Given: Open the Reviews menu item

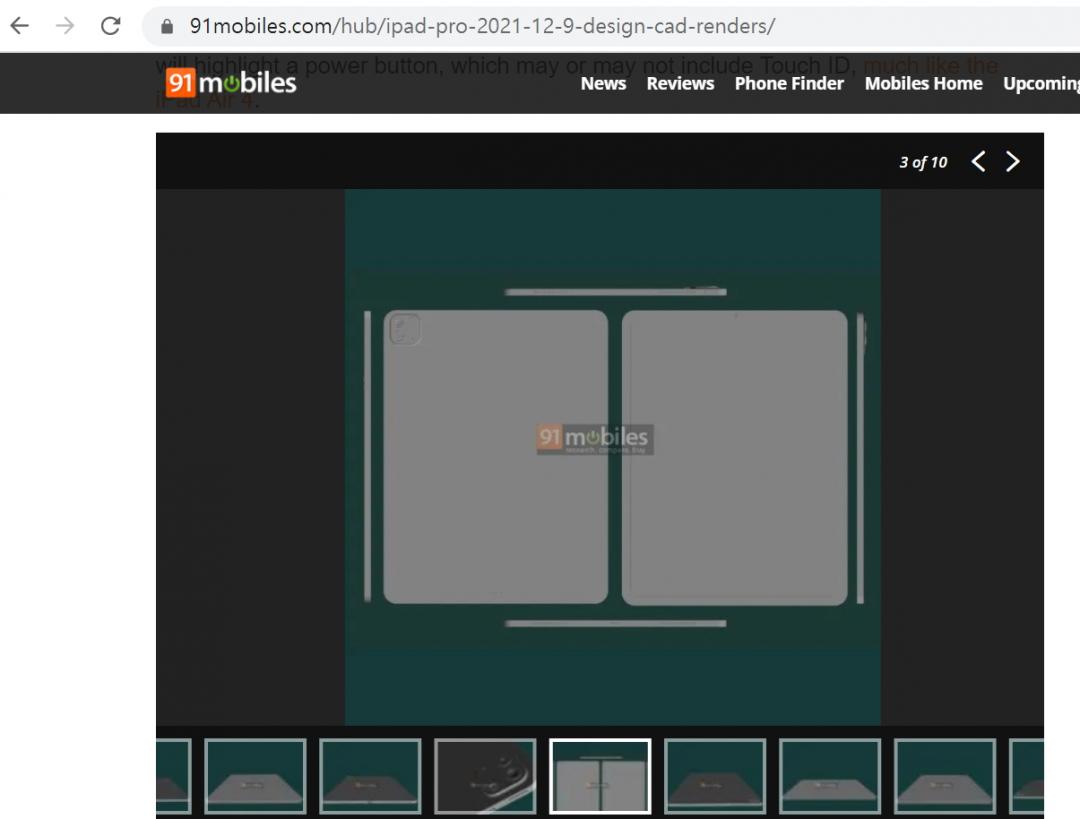Looking at the screenshot, I should pyautogui.click(x=680, y=84).
